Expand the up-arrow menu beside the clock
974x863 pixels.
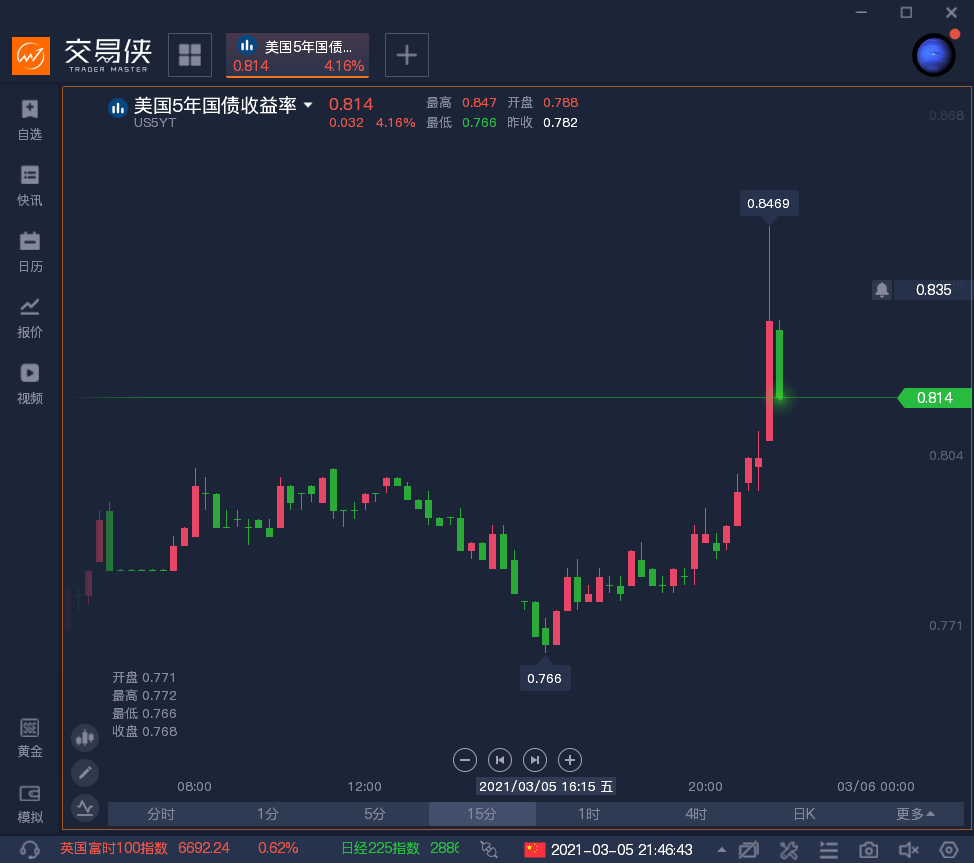click(722, 850)
